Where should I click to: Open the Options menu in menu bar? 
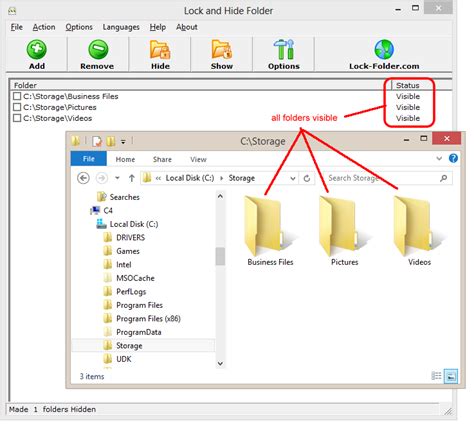[79, 27]
